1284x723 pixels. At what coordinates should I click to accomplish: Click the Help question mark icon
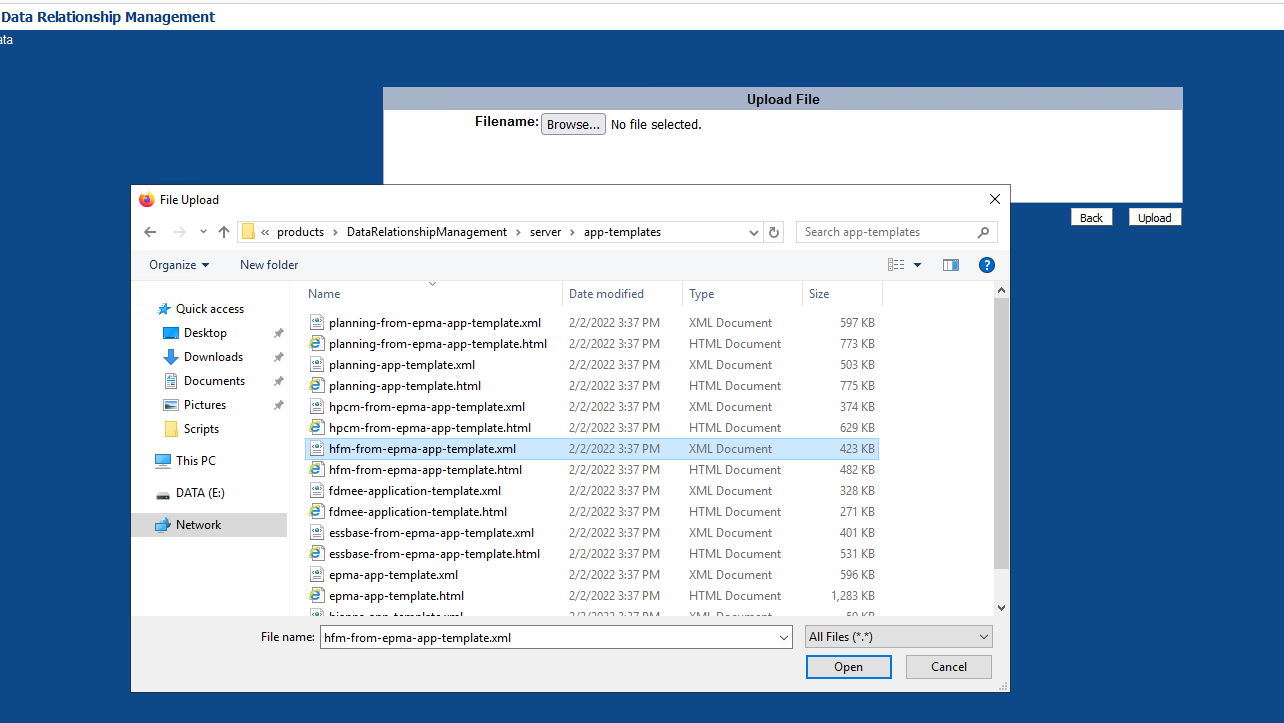click(986, 265)
